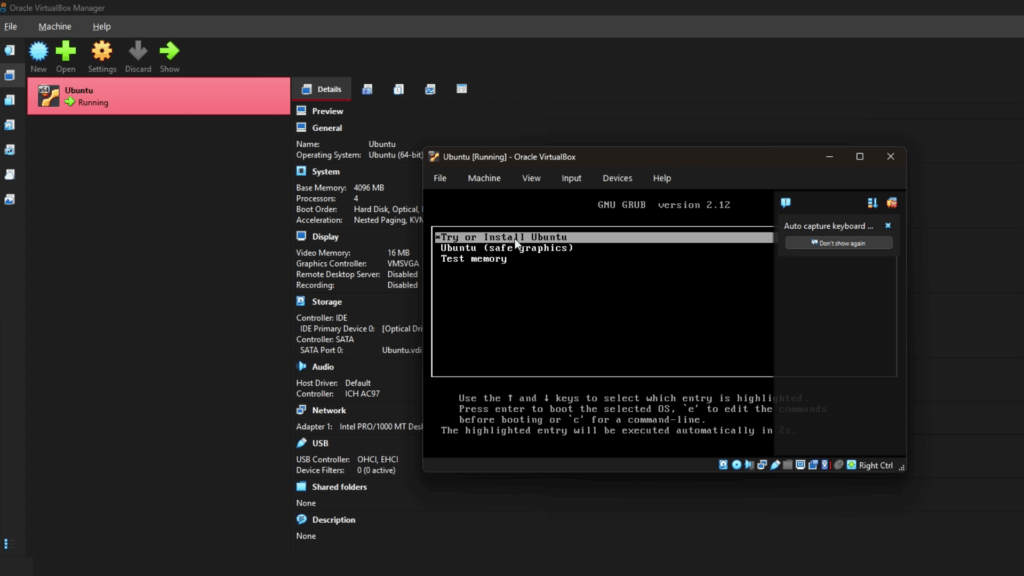Image resolution: width=1024 pixels, height=576 pixels.
Task: Open the Settings gear for Ubuntu VM
Action: click(x=101, y=50)
